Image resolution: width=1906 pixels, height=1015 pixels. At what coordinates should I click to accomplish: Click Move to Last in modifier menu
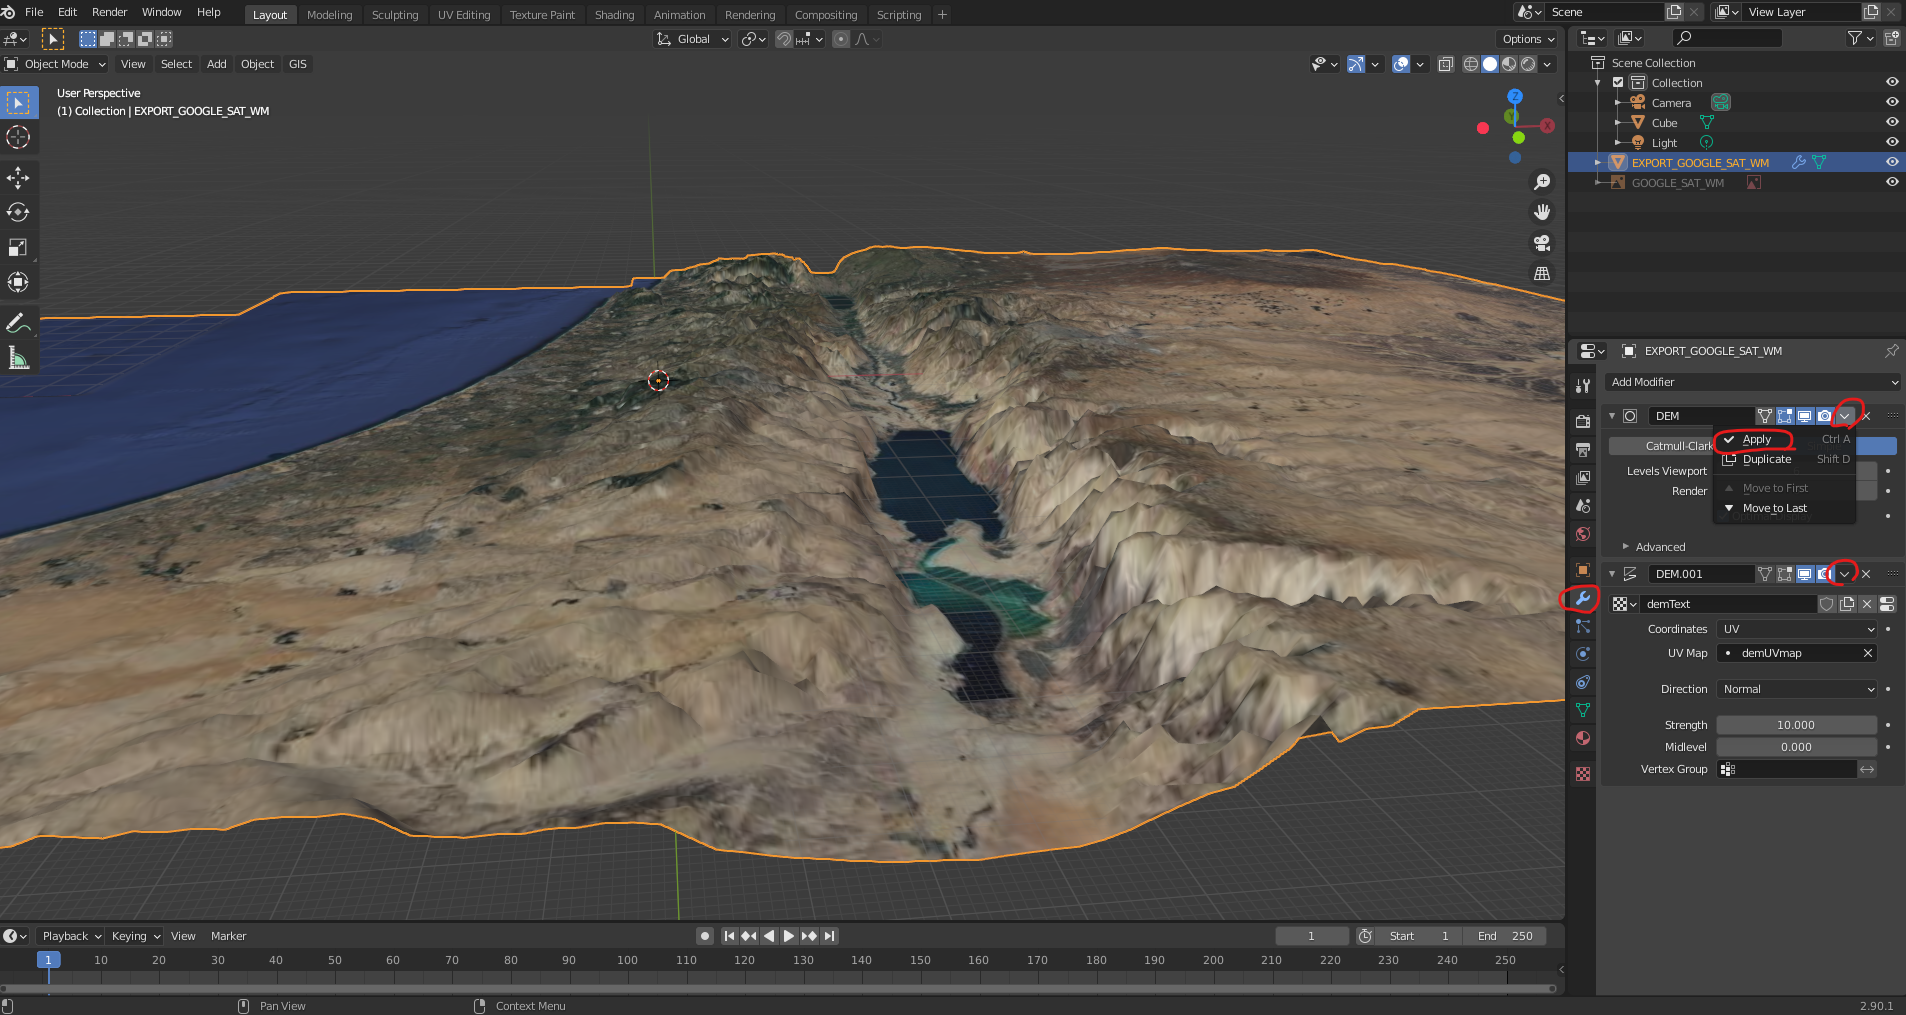coord(1774,508)
